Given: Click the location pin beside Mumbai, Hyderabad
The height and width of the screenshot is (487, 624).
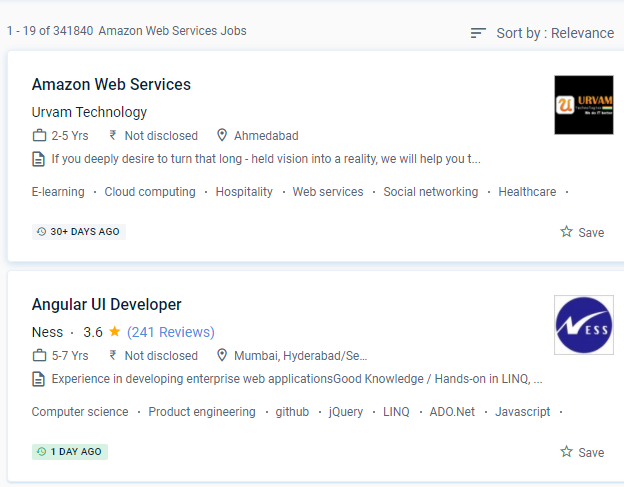Looking at the screenshot, I should [x=222, y=356].
